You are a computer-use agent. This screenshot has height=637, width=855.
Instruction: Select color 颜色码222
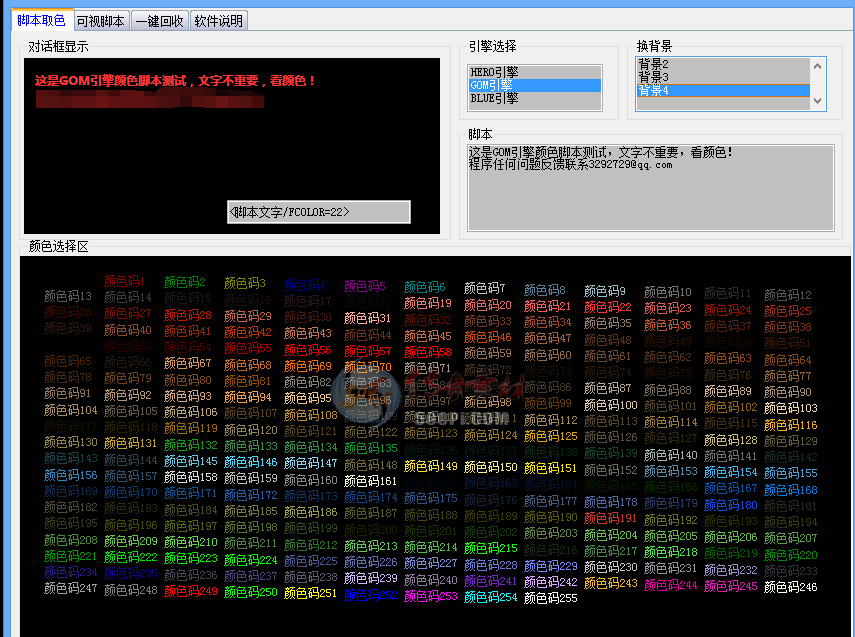(x=131, y=557)
